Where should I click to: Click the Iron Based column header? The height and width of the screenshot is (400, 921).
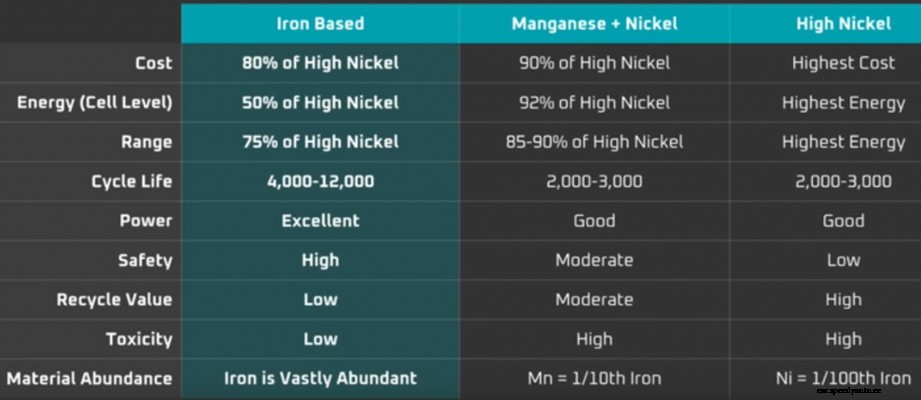320,23
